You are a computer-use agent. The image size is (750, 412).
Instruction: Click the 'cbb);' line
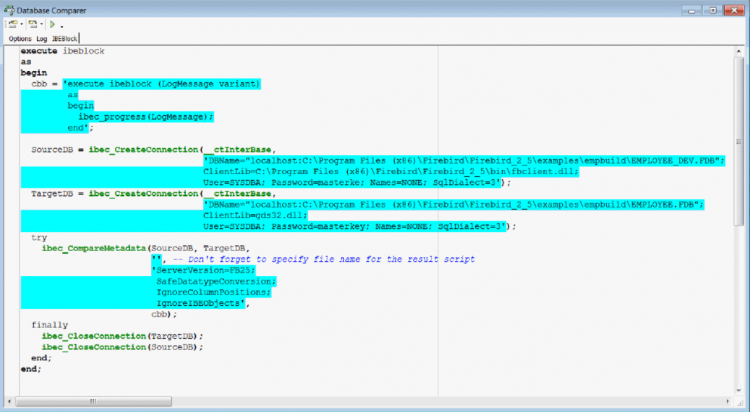164,314
